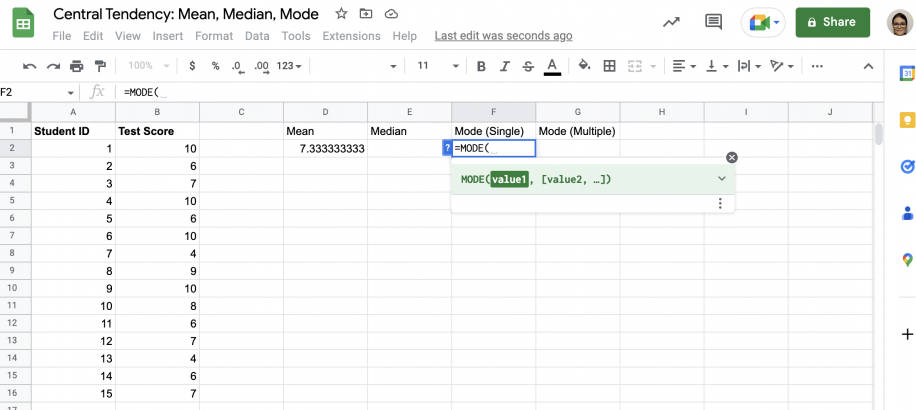Start a Google Meet call
This screenshot has width=916, height=410.
(759, 23)
